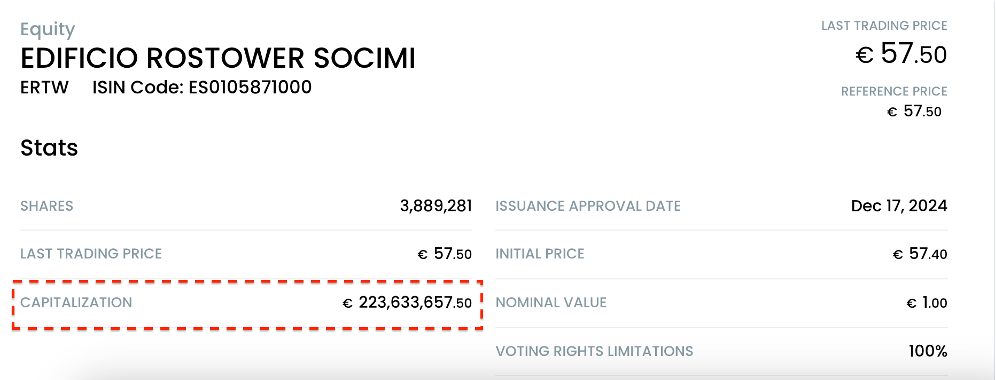Select the initial price € 57.40
This screenshot has height=380, width=996.
(x=920, y=254)
